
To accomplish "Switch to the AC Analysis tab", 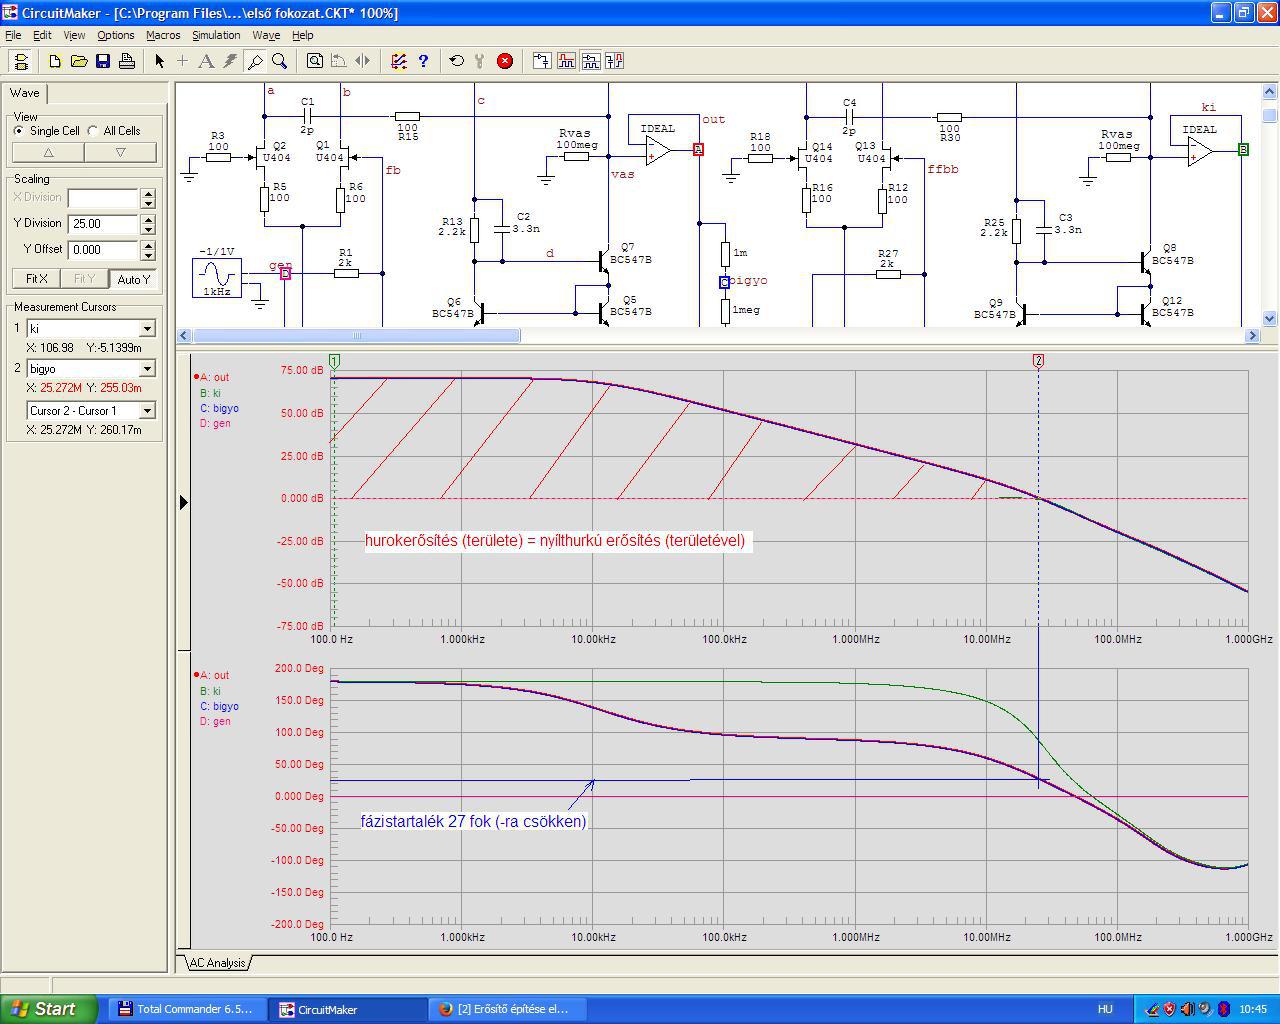I will [217, 963].
